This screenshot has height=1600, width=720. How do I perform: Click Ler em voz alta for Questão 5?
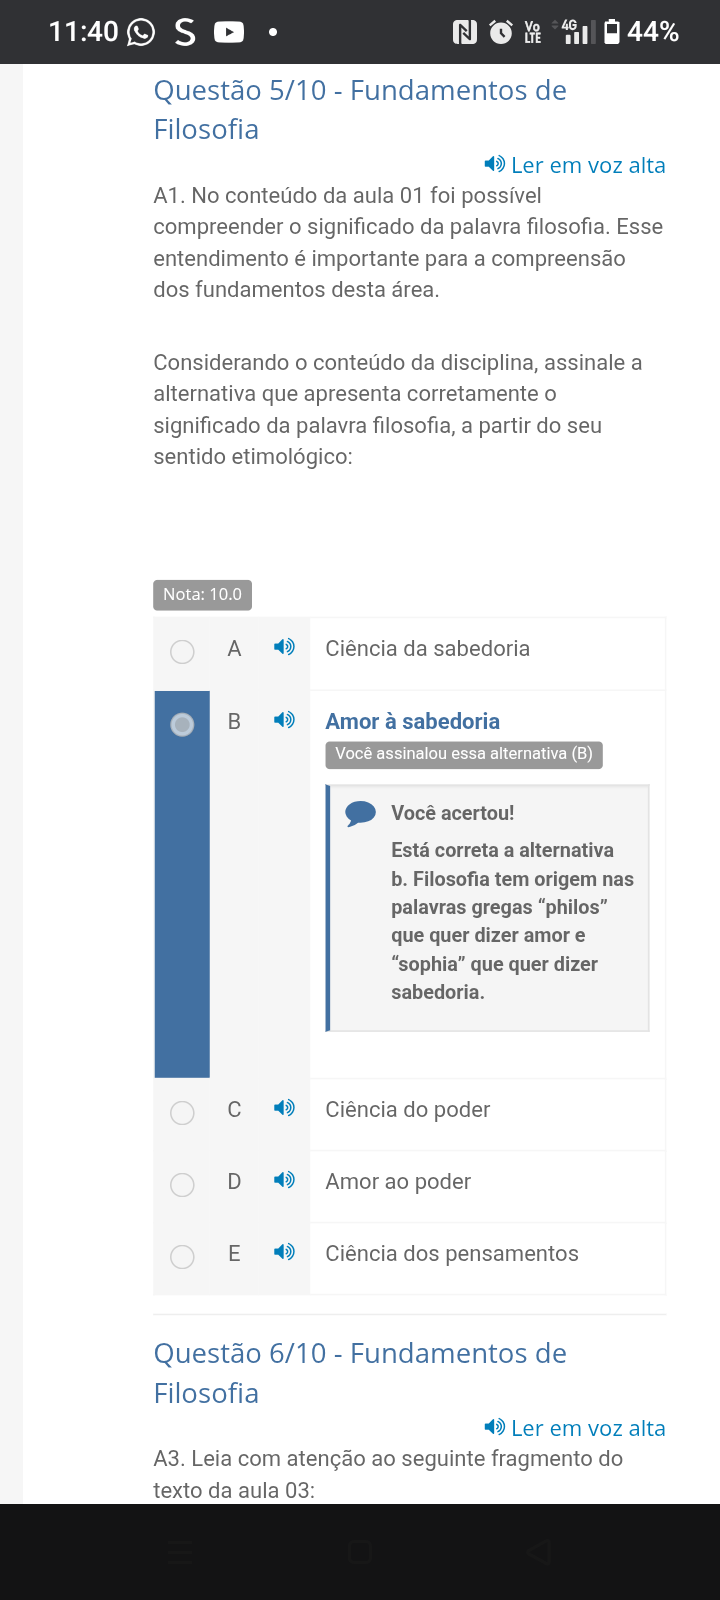(x=575, y=165)
